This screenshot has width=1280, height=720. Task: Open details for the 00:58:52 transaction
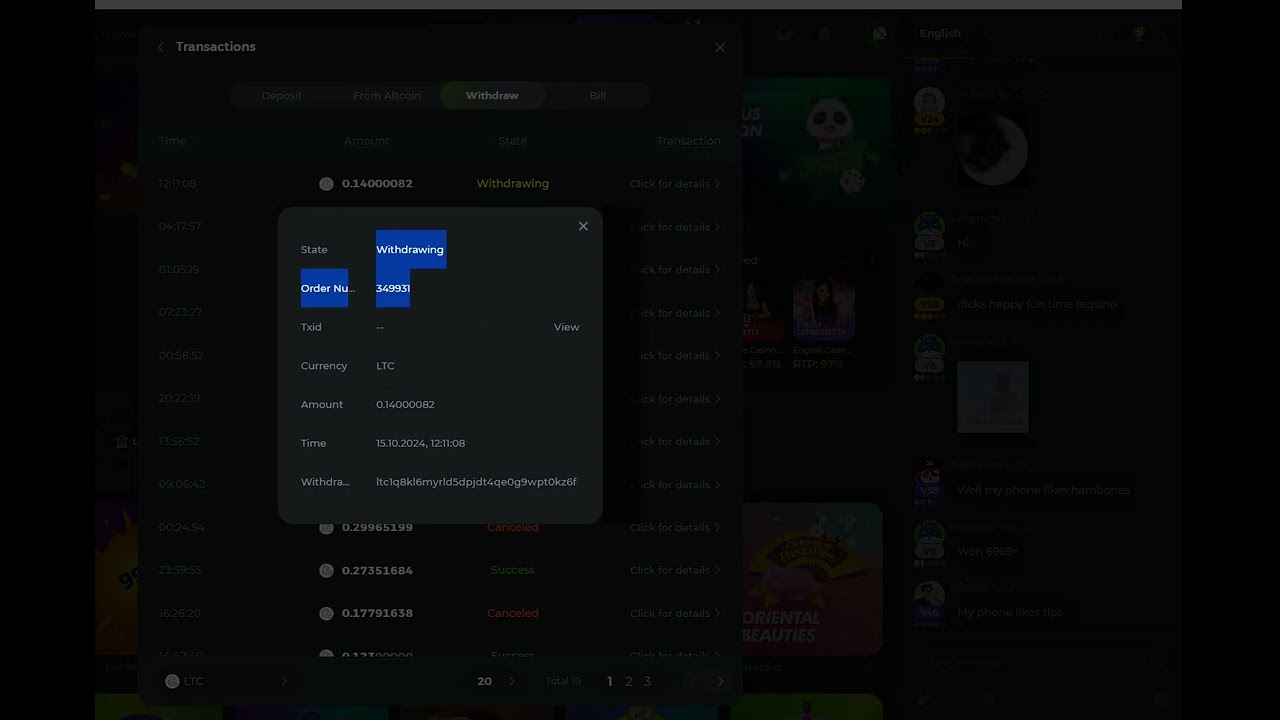[x=675, y=355]
